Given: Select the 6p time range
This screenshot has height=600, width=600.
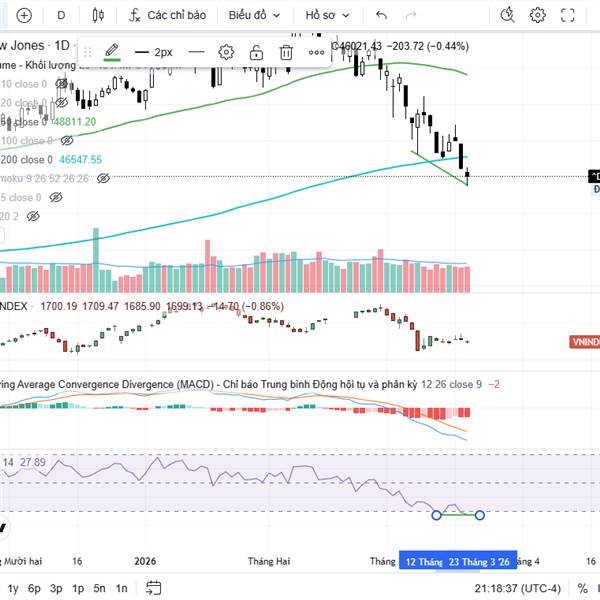Looking at the screenshot, I should 34,588.
